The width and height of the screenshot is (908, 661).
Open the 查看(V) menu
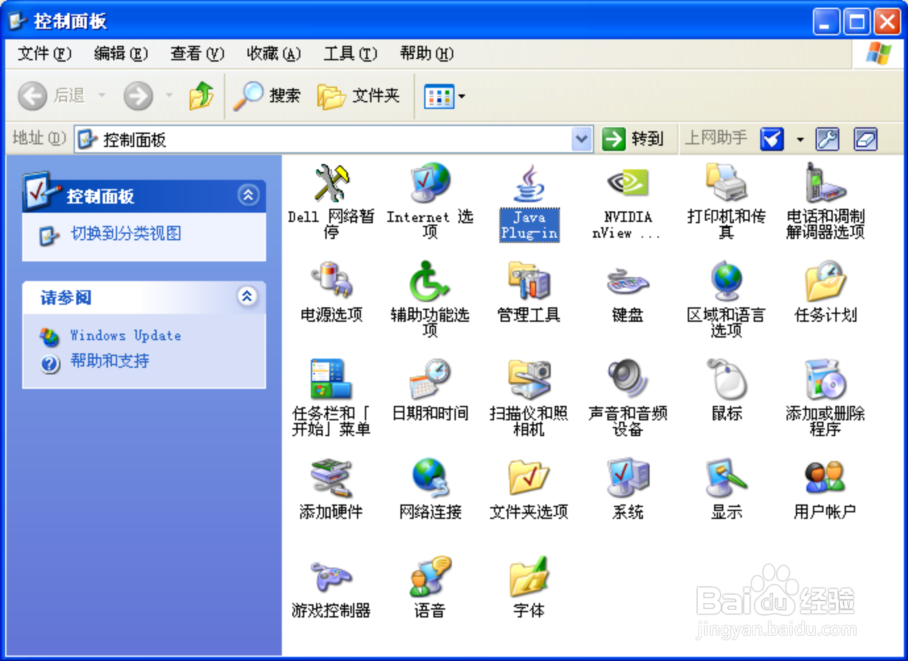[x=197, y=54]
